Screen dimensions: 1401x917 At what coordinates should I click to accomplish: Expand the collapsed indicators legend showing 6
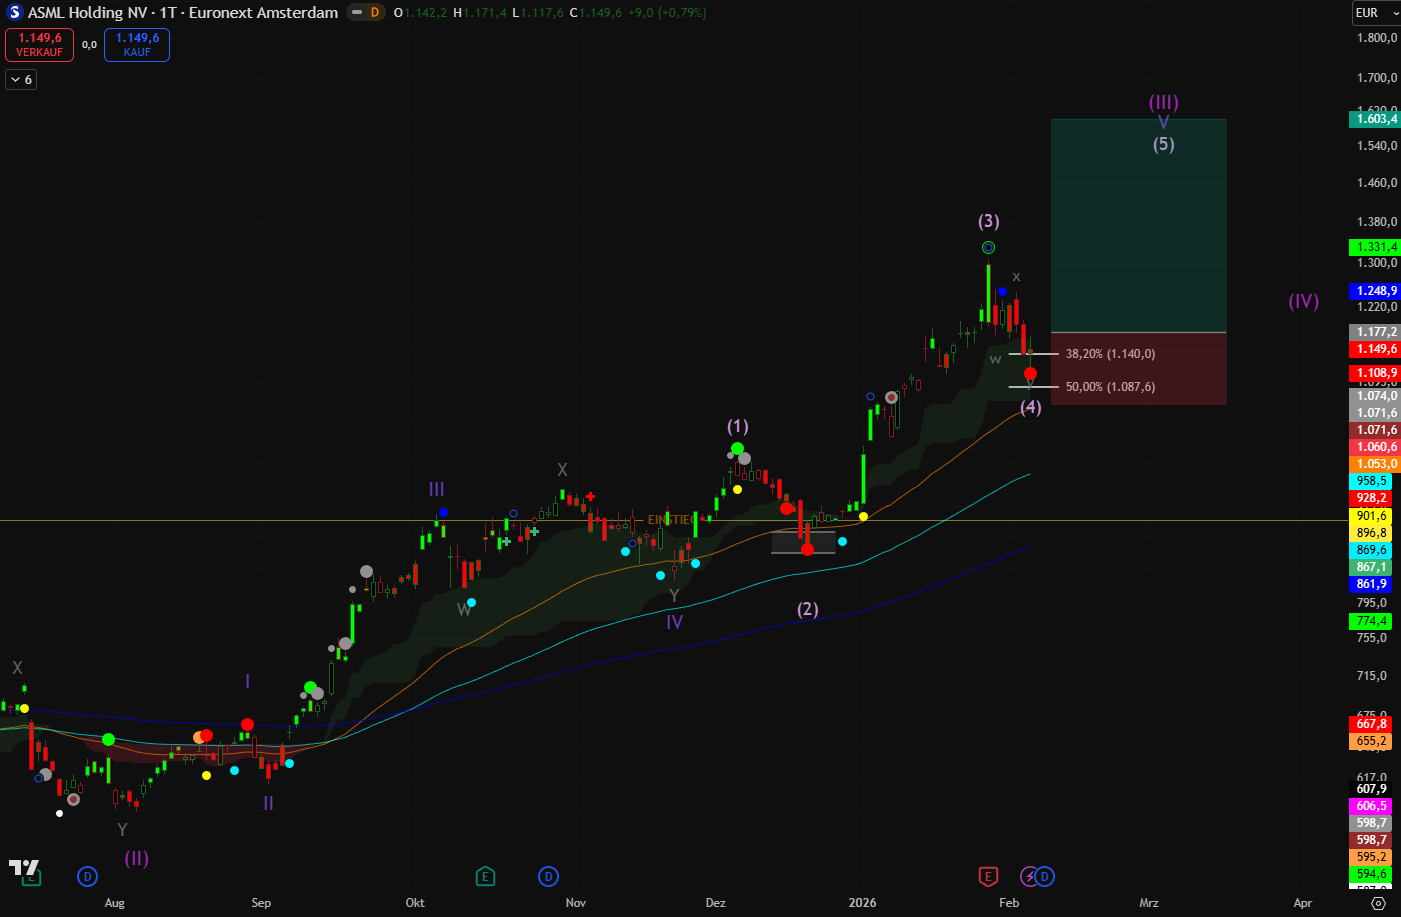(21, 79)
